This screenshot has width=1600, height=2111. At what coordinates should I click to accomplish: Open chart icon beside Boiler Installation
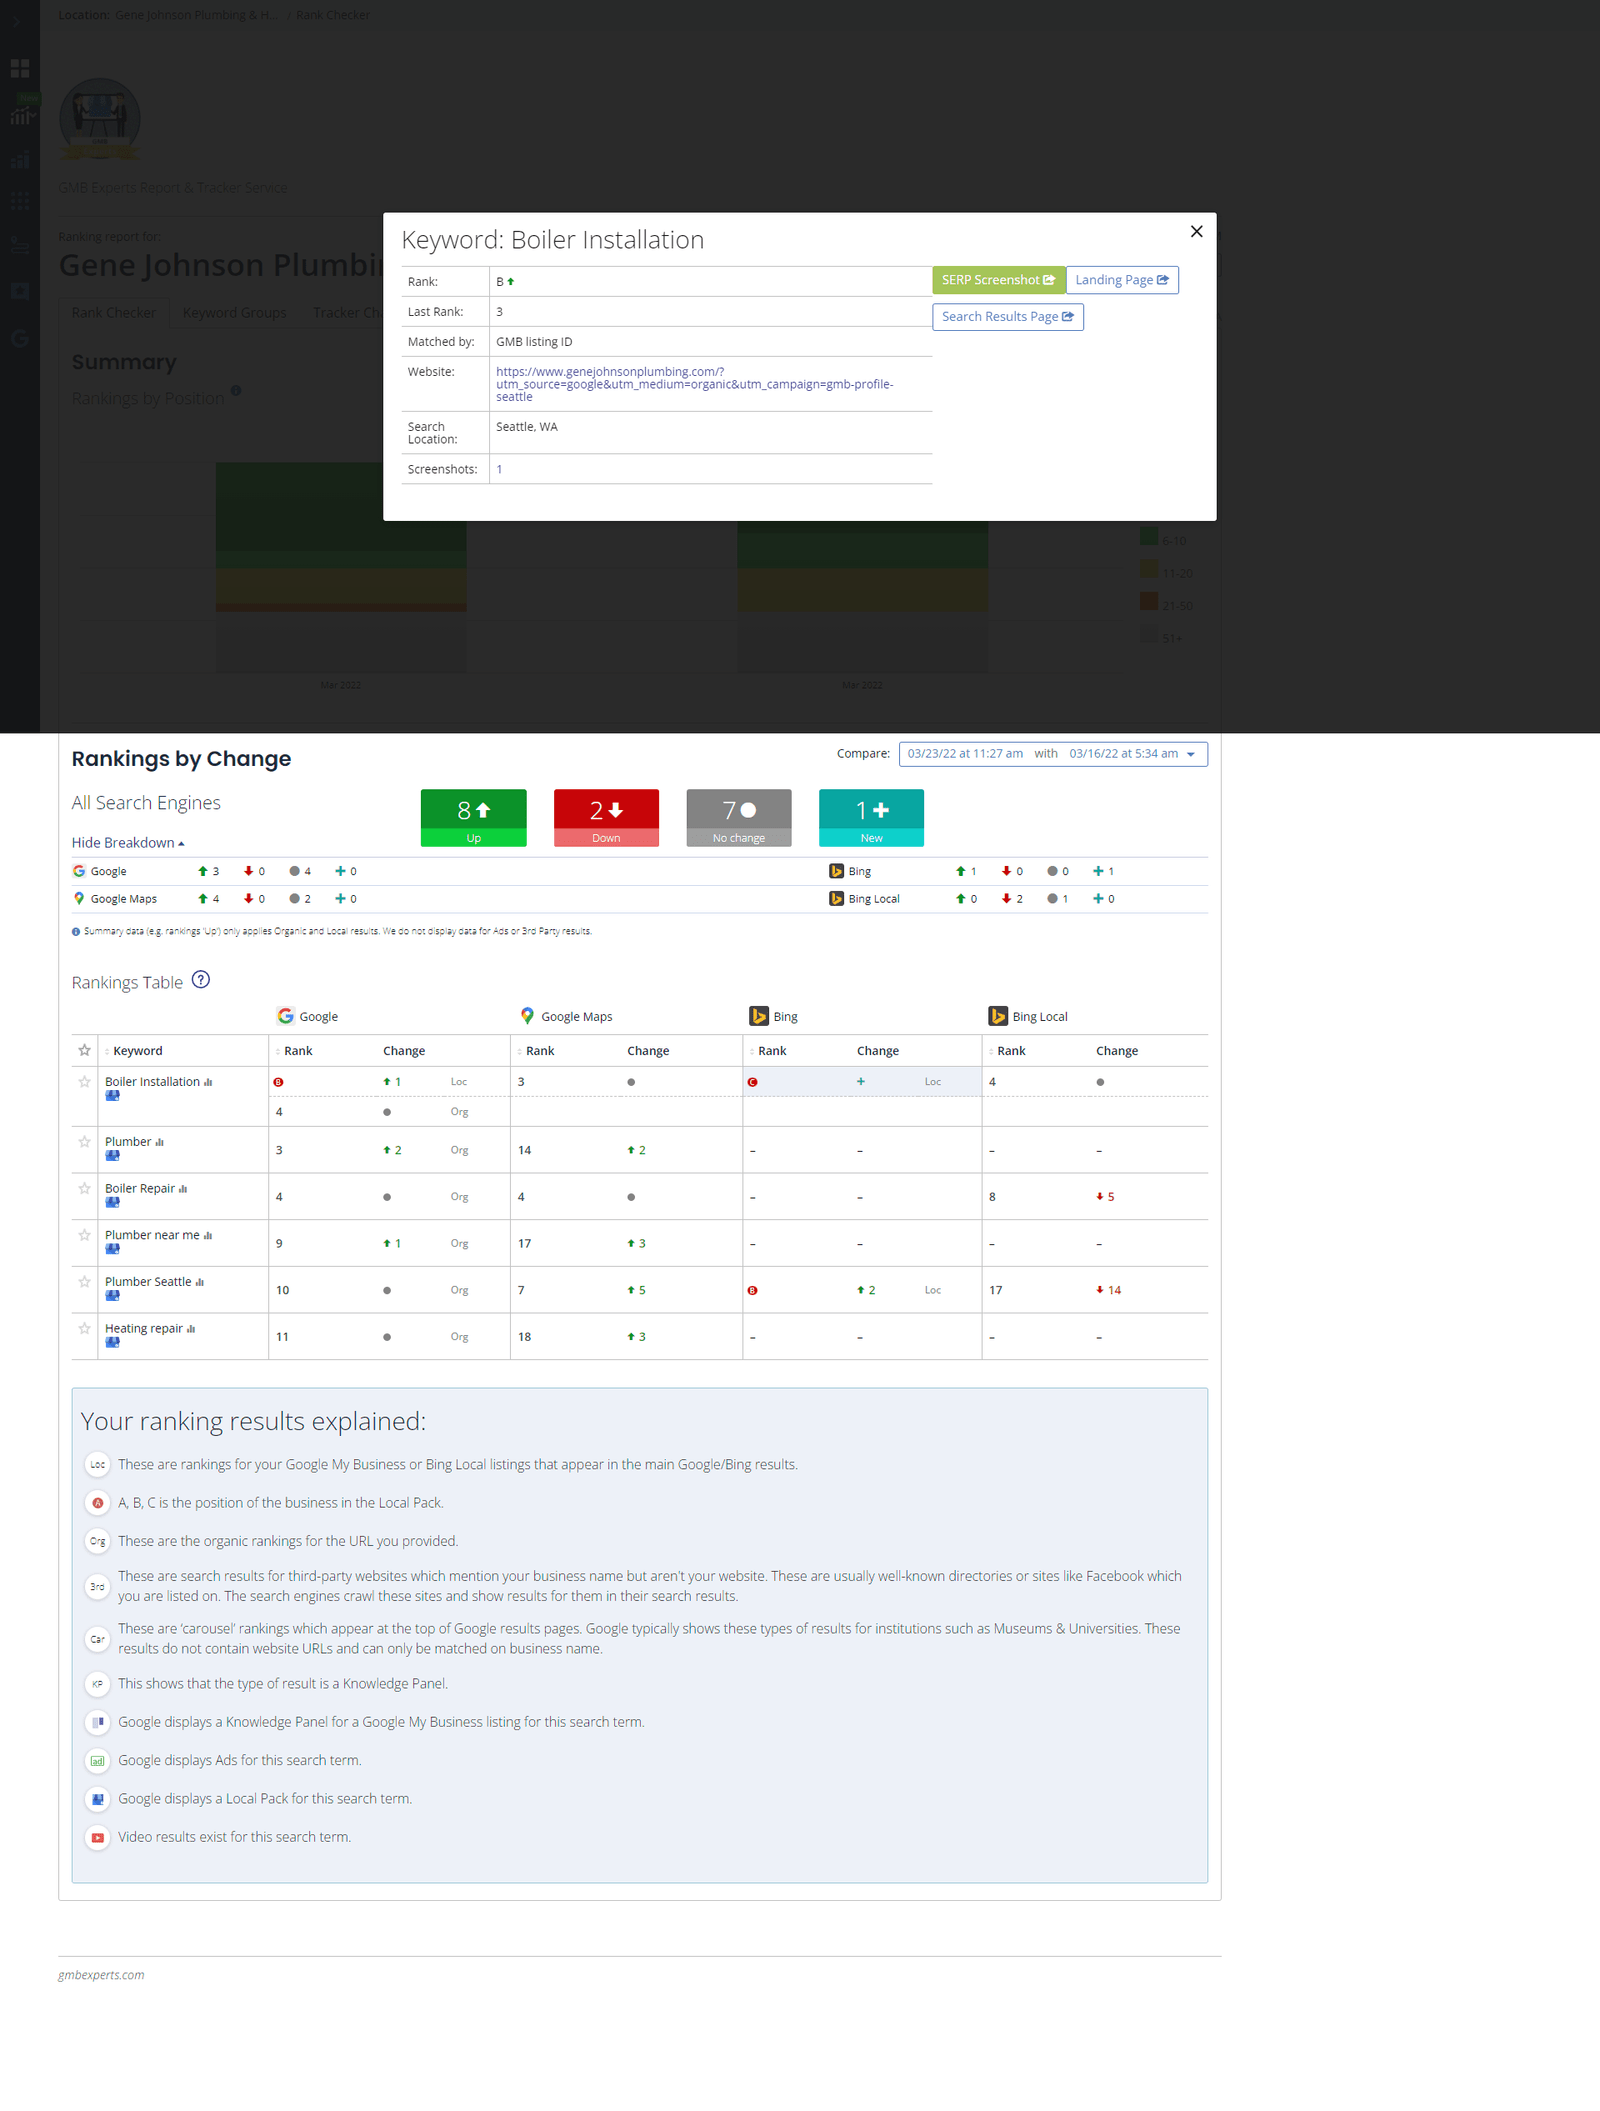point(208,1082)
